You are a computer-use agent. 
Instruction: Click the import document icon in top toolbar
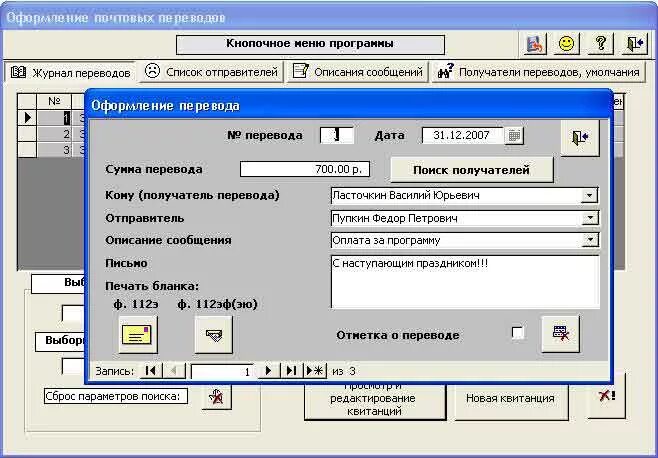[535, 44]
